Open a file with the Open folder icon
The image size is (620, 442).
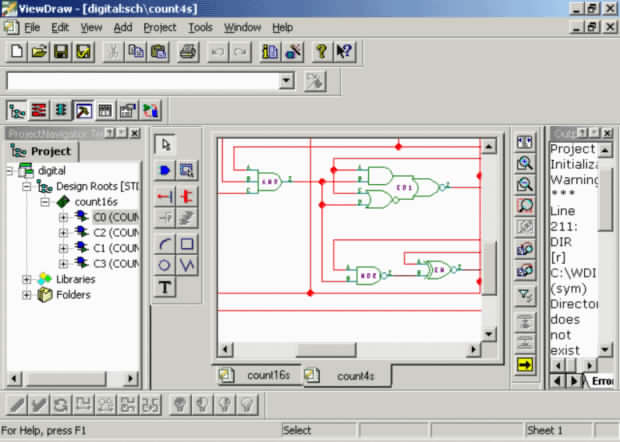(x=39, y=52)
